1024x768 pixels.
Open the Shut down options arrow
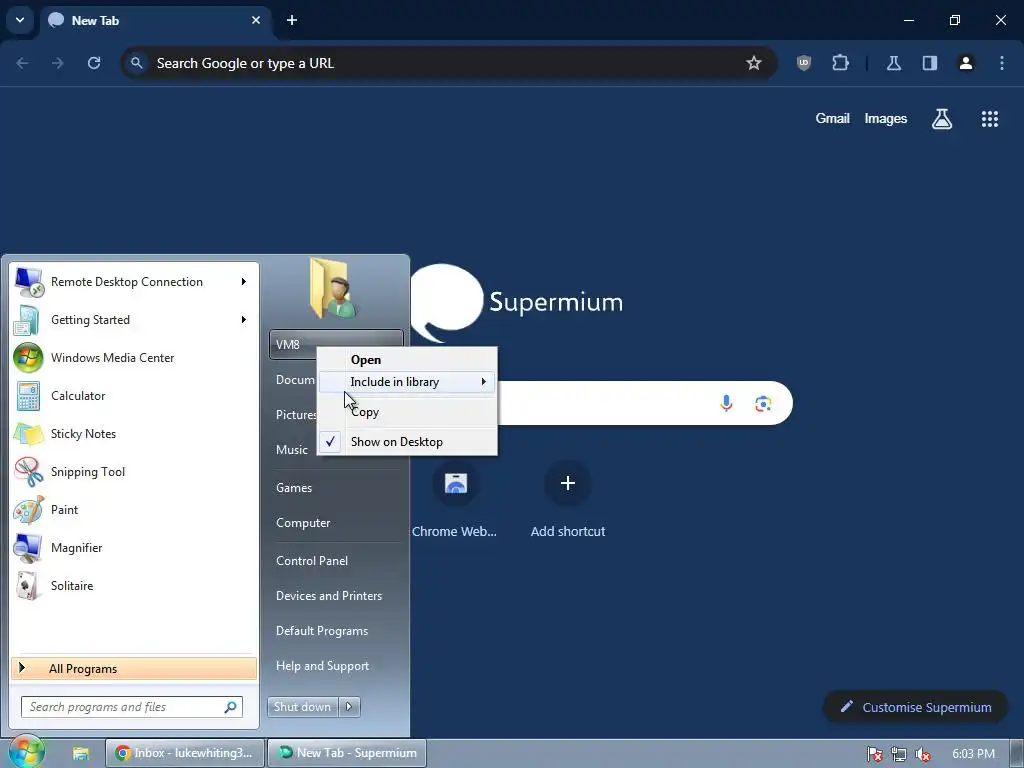coord(349,707)
